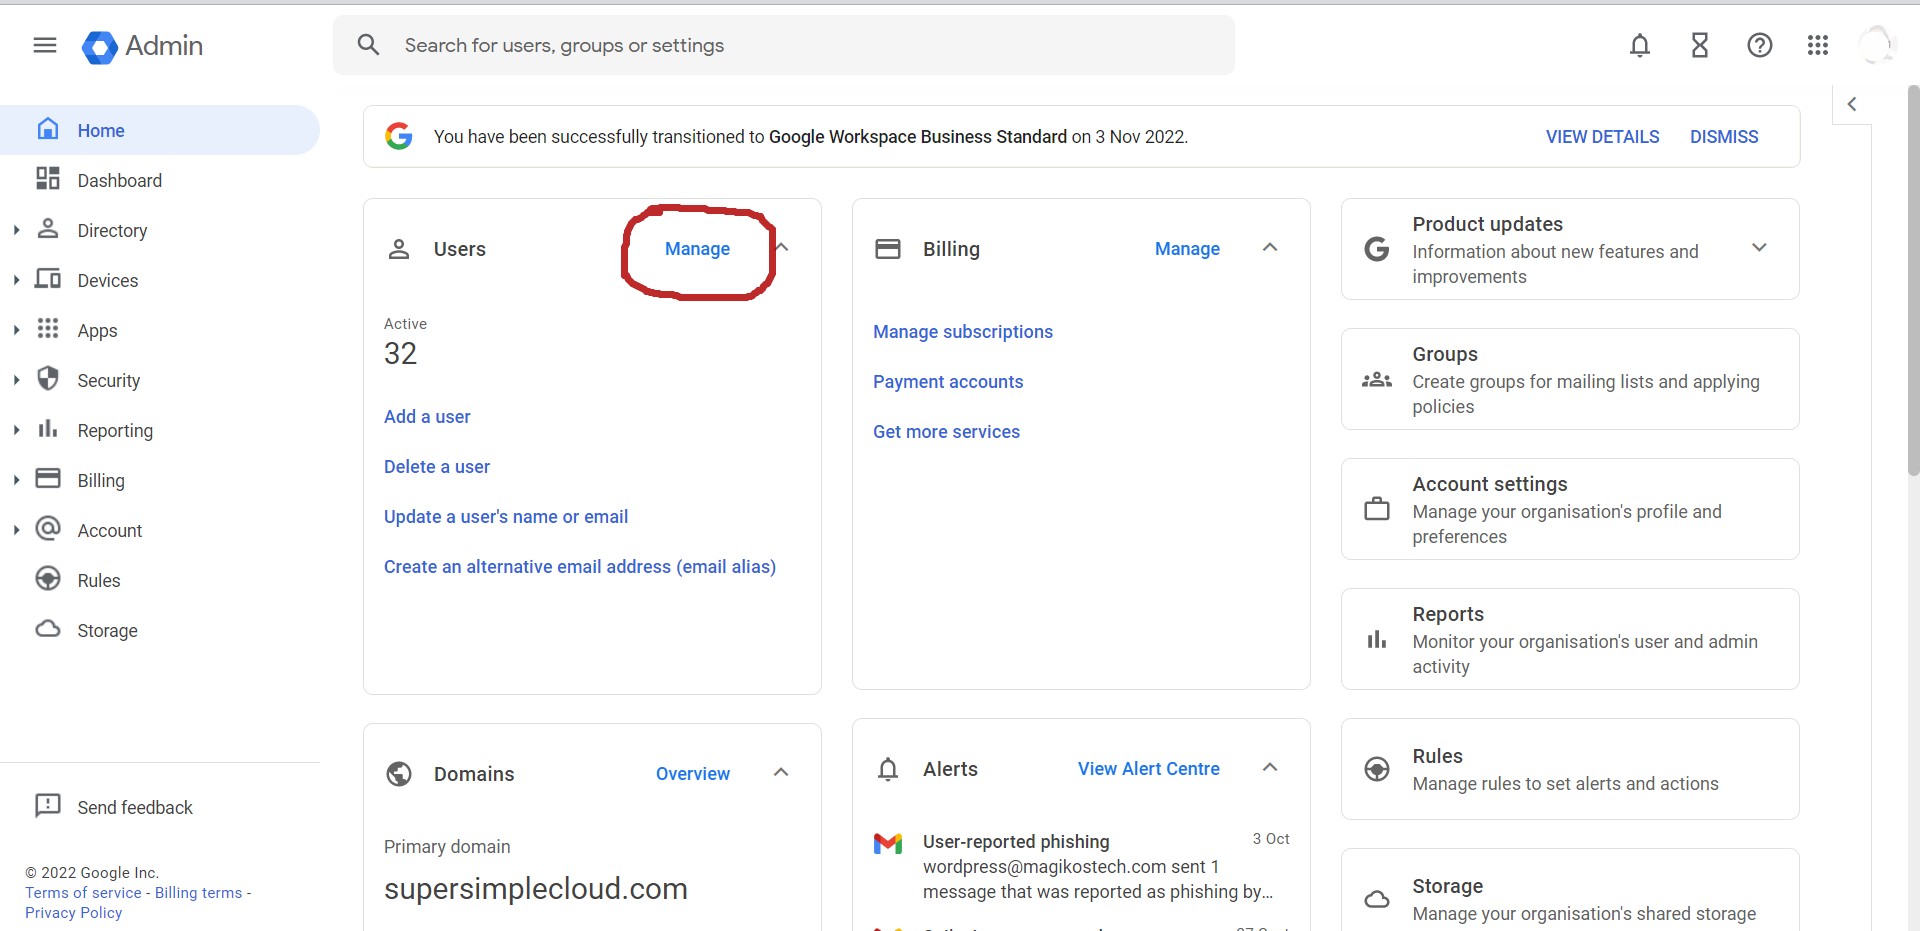
Task: Dismiss the transition banner
Action: (1724, 137)
